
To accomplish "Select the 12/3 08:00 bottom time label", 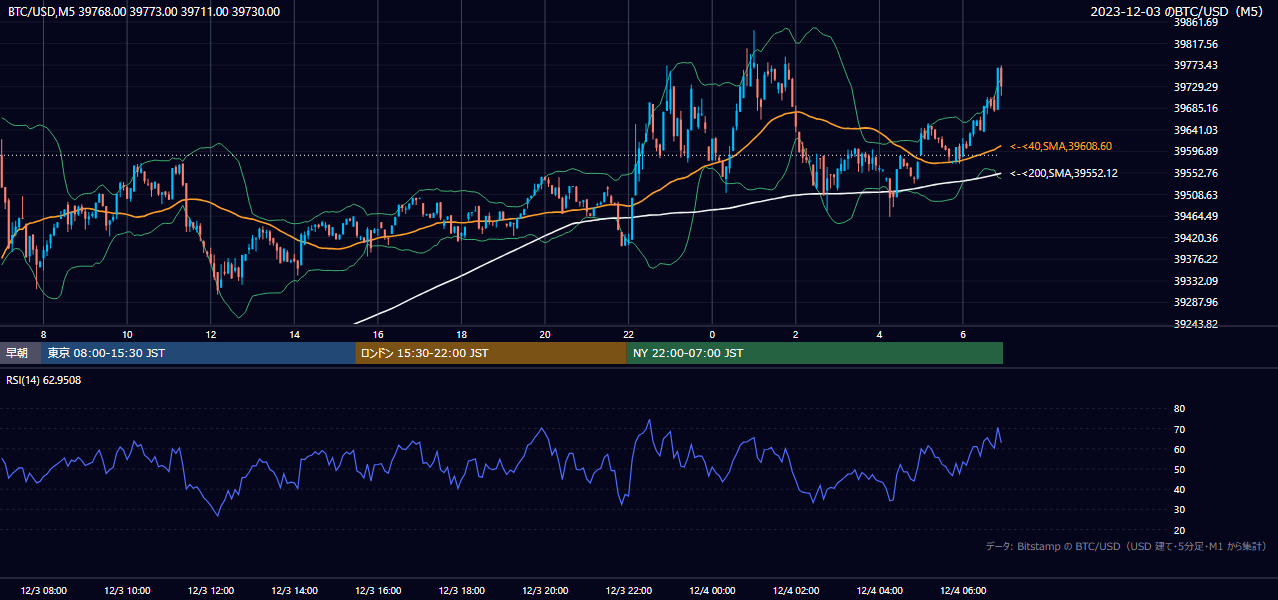I will tap(43, 591).
